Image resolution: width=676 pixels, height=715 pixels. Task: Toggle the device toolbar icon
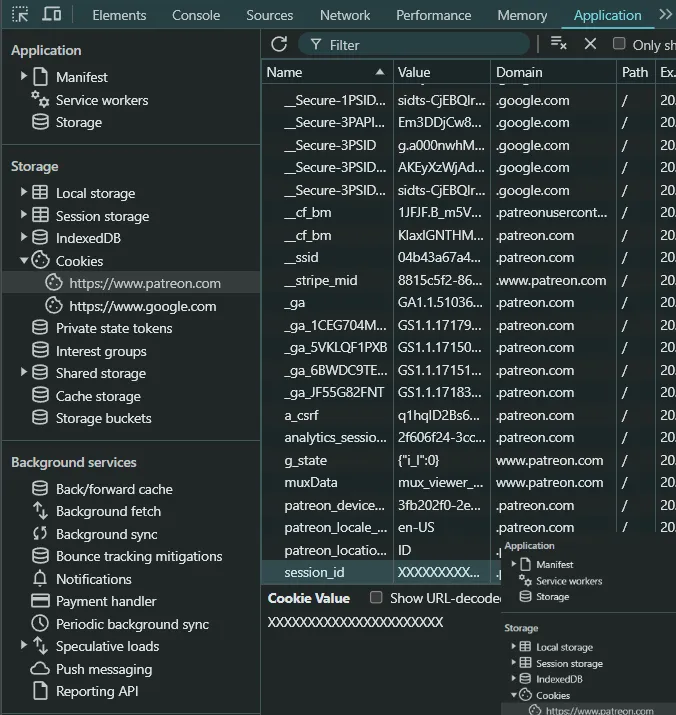(52, 14)
